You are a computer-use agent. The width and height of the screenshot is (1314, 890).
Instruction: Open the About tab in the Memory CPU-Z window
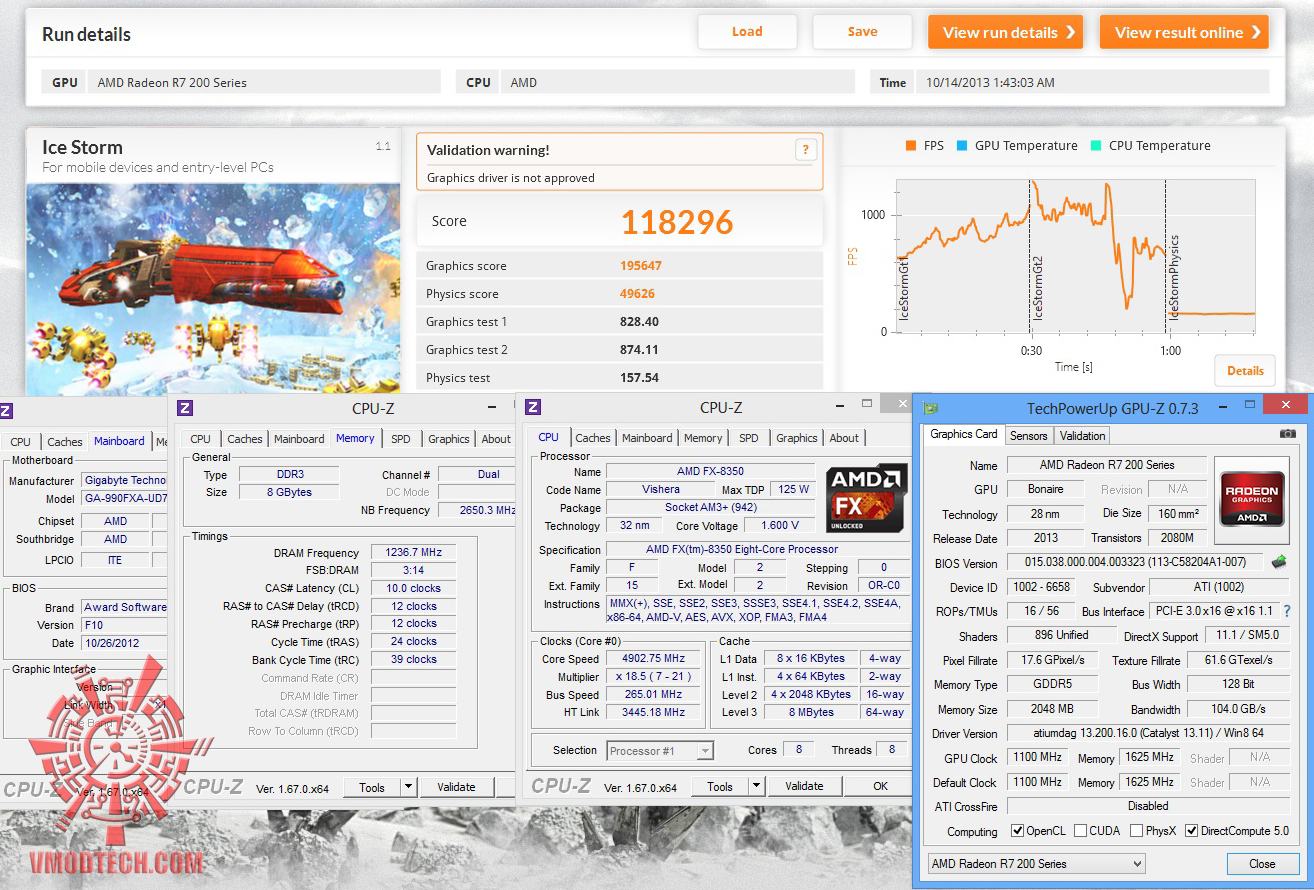(496, 439)
